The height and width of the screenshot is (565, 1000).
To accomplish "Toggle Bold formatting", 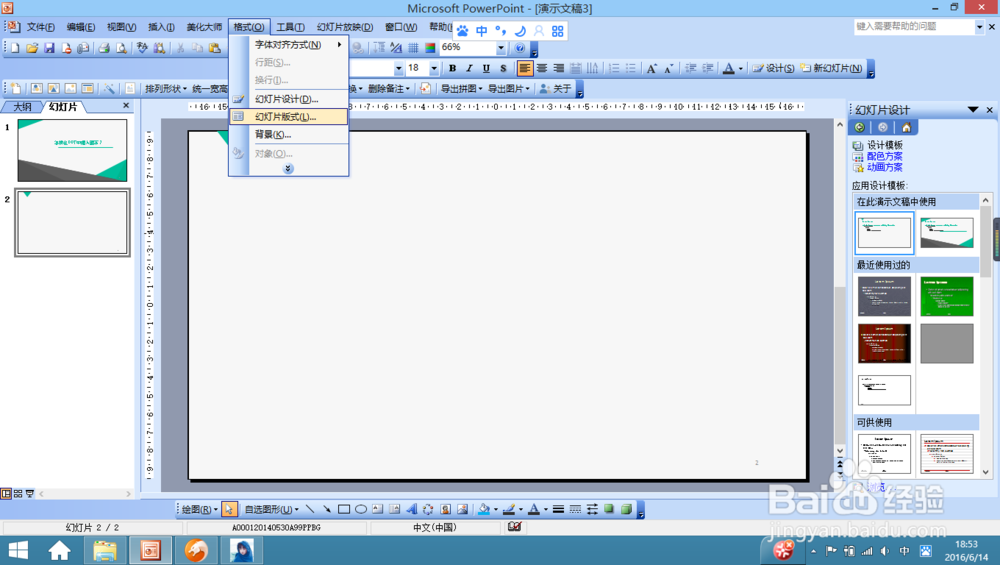I will click(x=452, y=68).
